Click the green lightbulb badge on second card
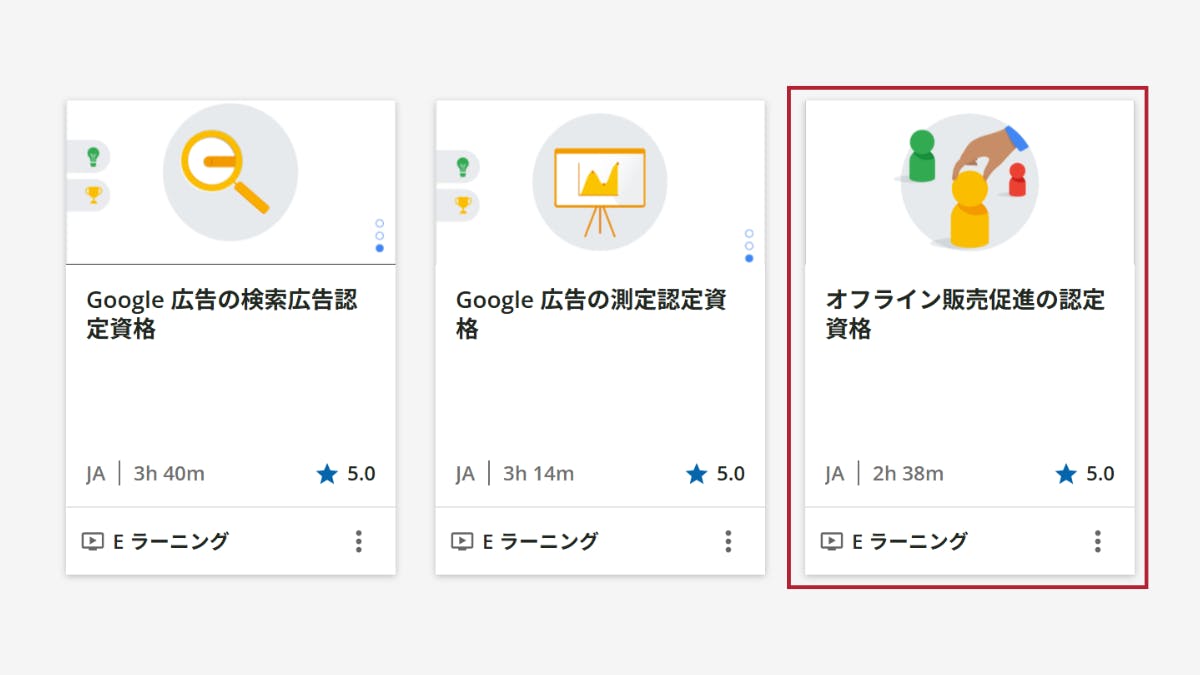 tap(462, 167)
